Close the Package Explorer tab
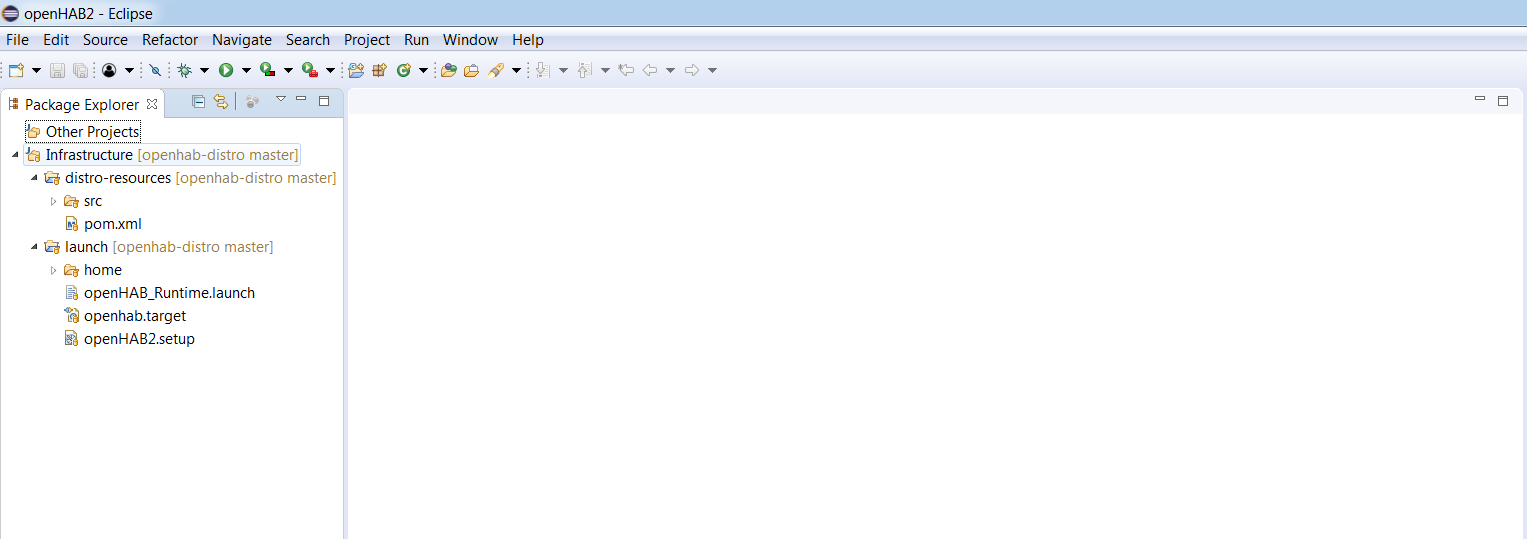This screenshot has height=539, width=1527. [x=152, y=103]
